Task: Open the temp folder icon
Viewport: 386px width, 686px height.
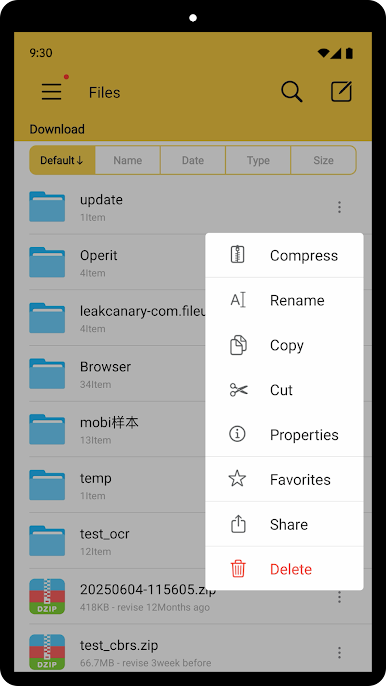Action: click(x=47, y=485)
